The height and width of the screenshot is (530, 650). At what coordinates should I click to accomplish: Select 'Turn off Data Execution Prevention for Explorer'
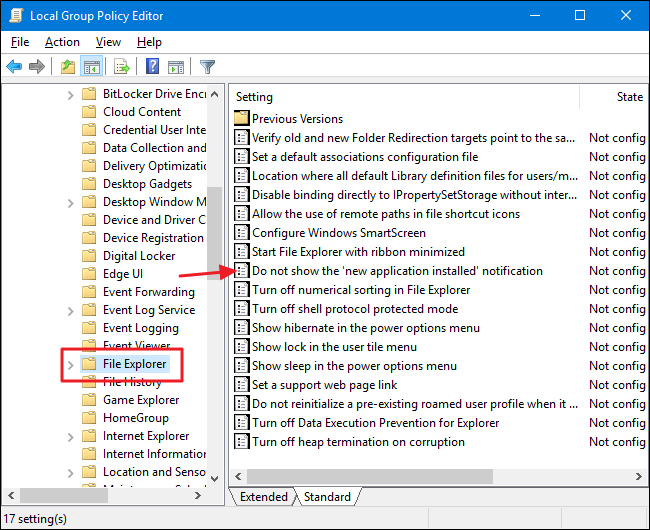[x=376, y=423]
